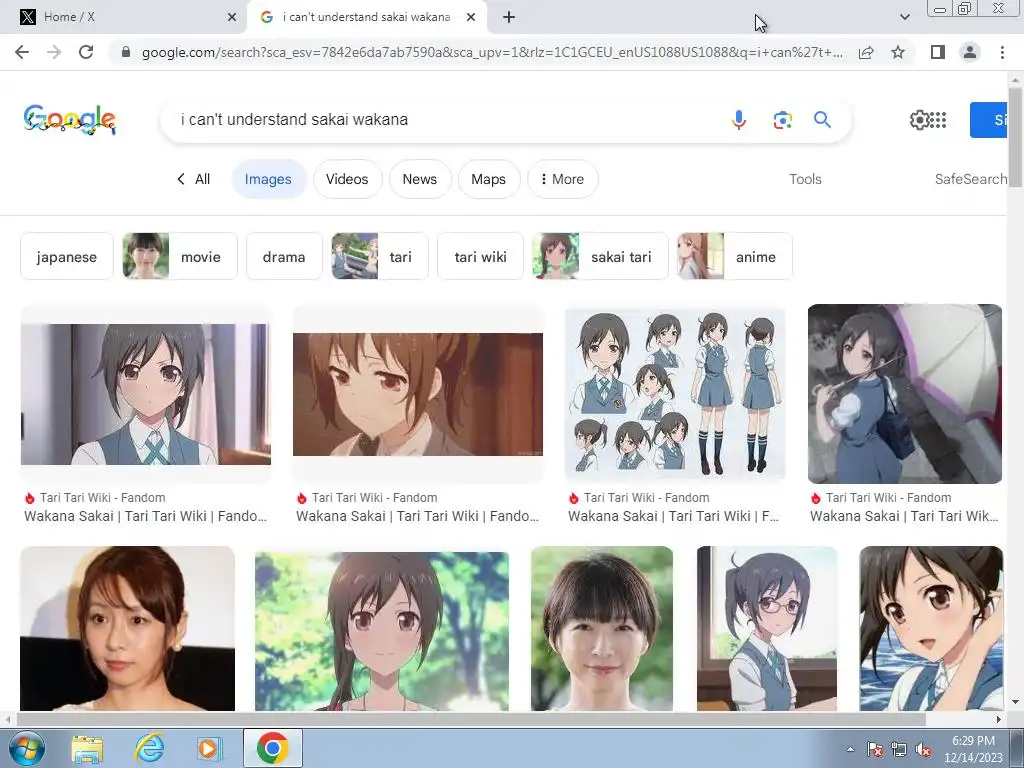Click the URL address bar
Screen dimensions: 1024x768
click(x=491, y=52)
